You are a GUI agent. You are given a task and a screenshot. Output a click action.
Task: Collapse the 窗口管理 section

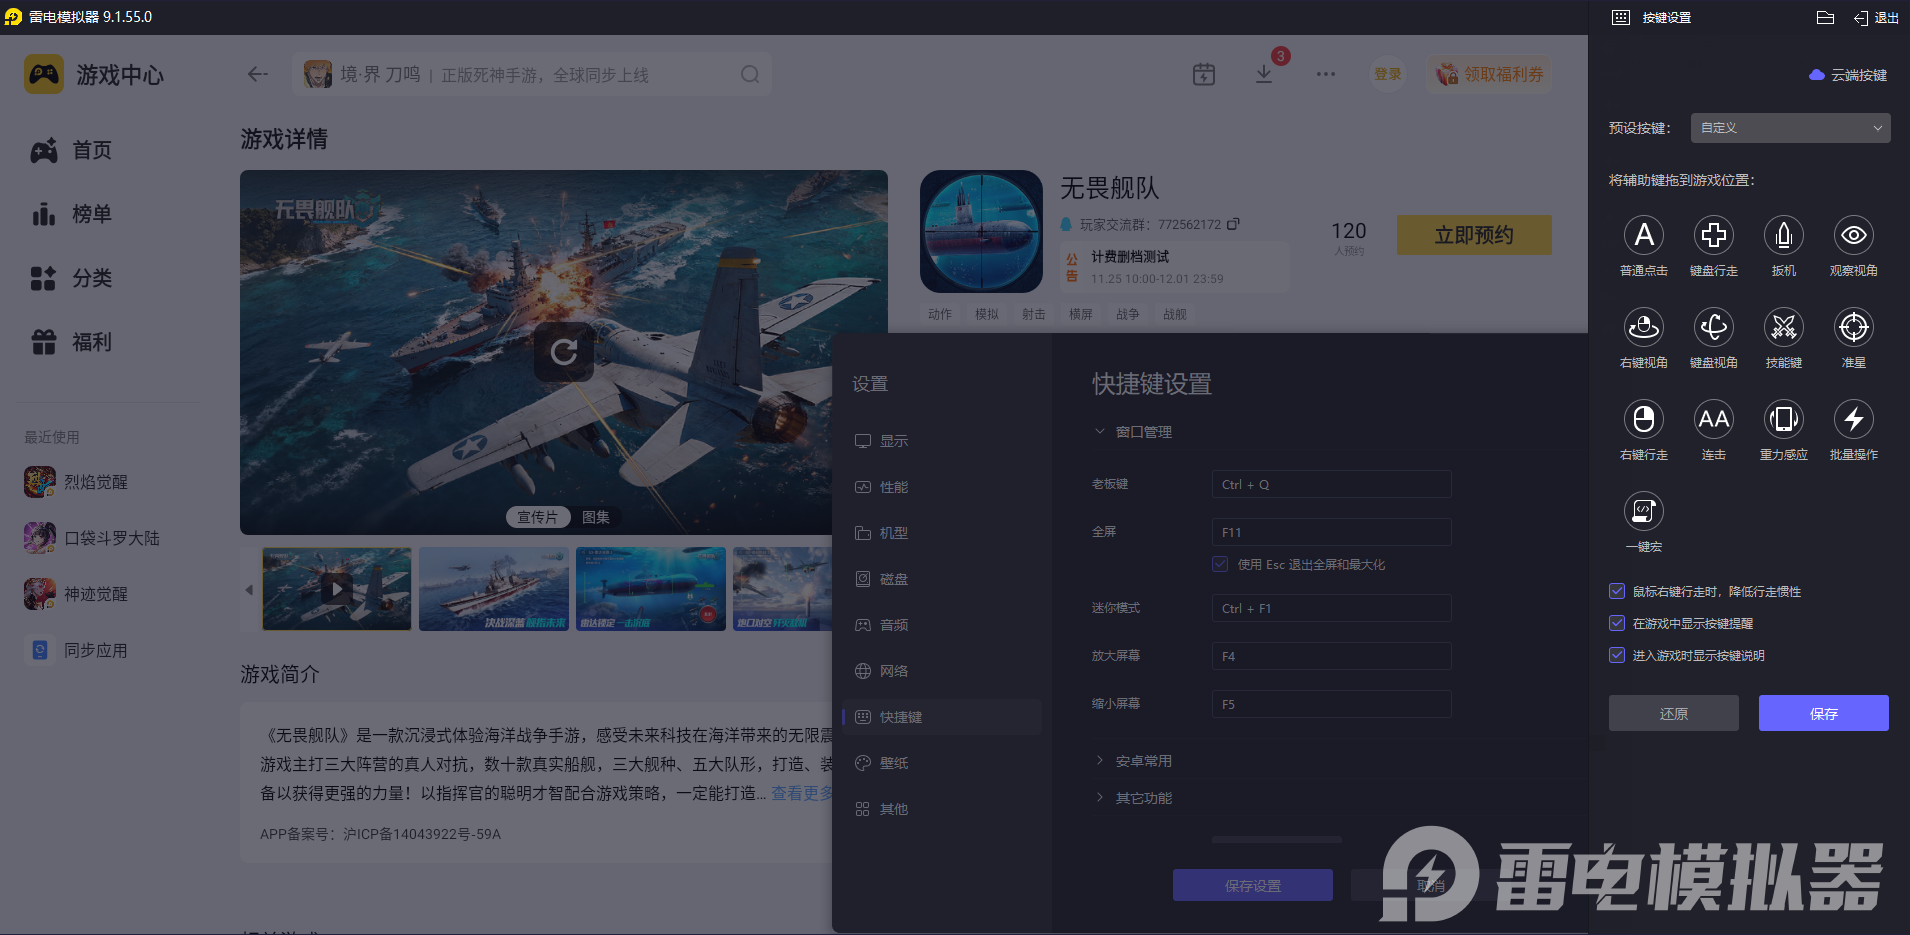coord(1133,431)
